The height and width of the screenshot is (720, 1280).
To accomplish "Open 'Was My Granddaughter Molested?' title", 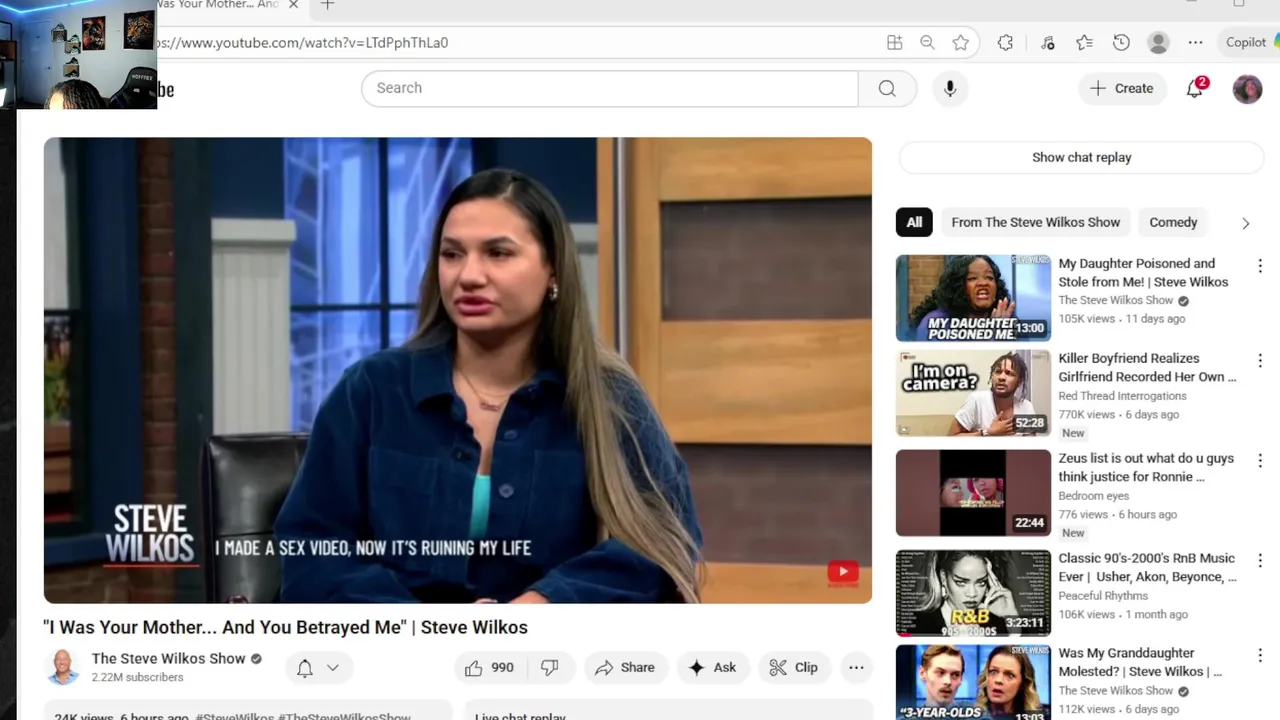I will click(x=1140, y=662).
